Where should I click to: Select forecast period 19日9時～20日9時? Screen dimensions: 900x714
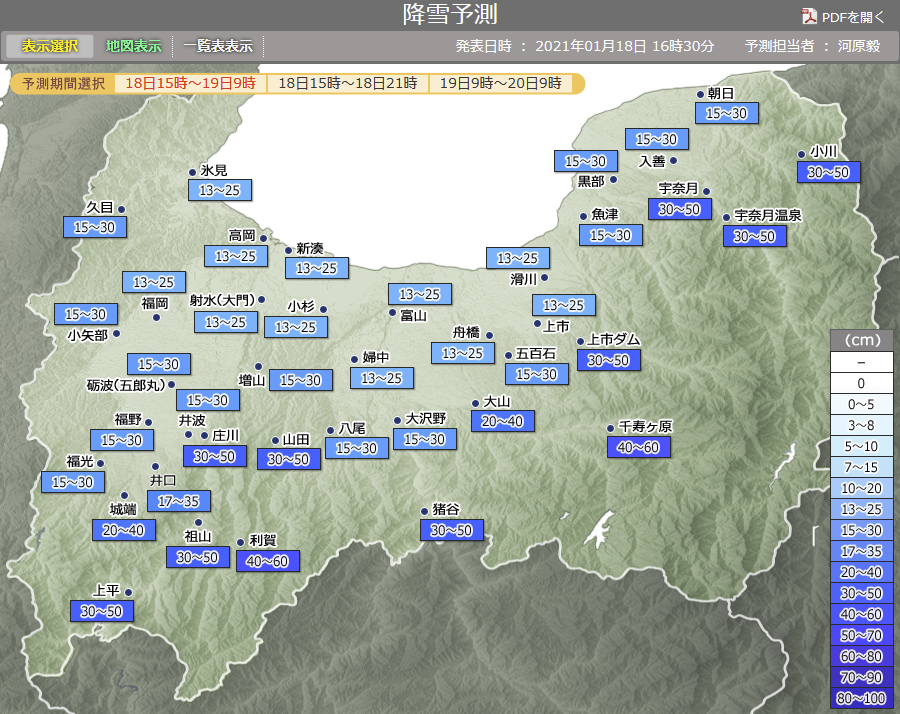tap(501, 83)
